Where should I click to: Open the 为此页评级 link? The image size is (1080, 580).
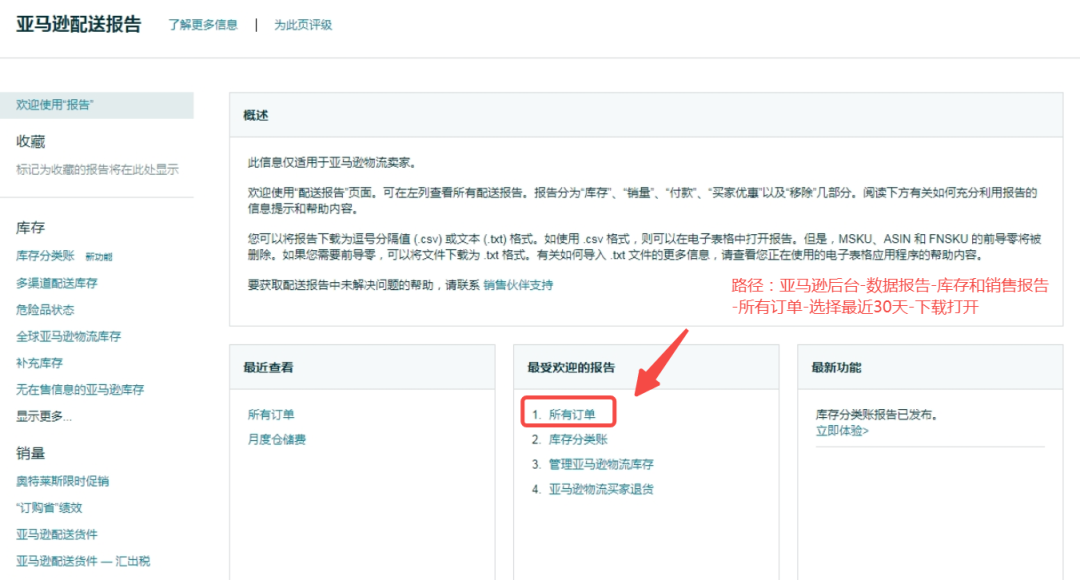[x=303, y=25]
